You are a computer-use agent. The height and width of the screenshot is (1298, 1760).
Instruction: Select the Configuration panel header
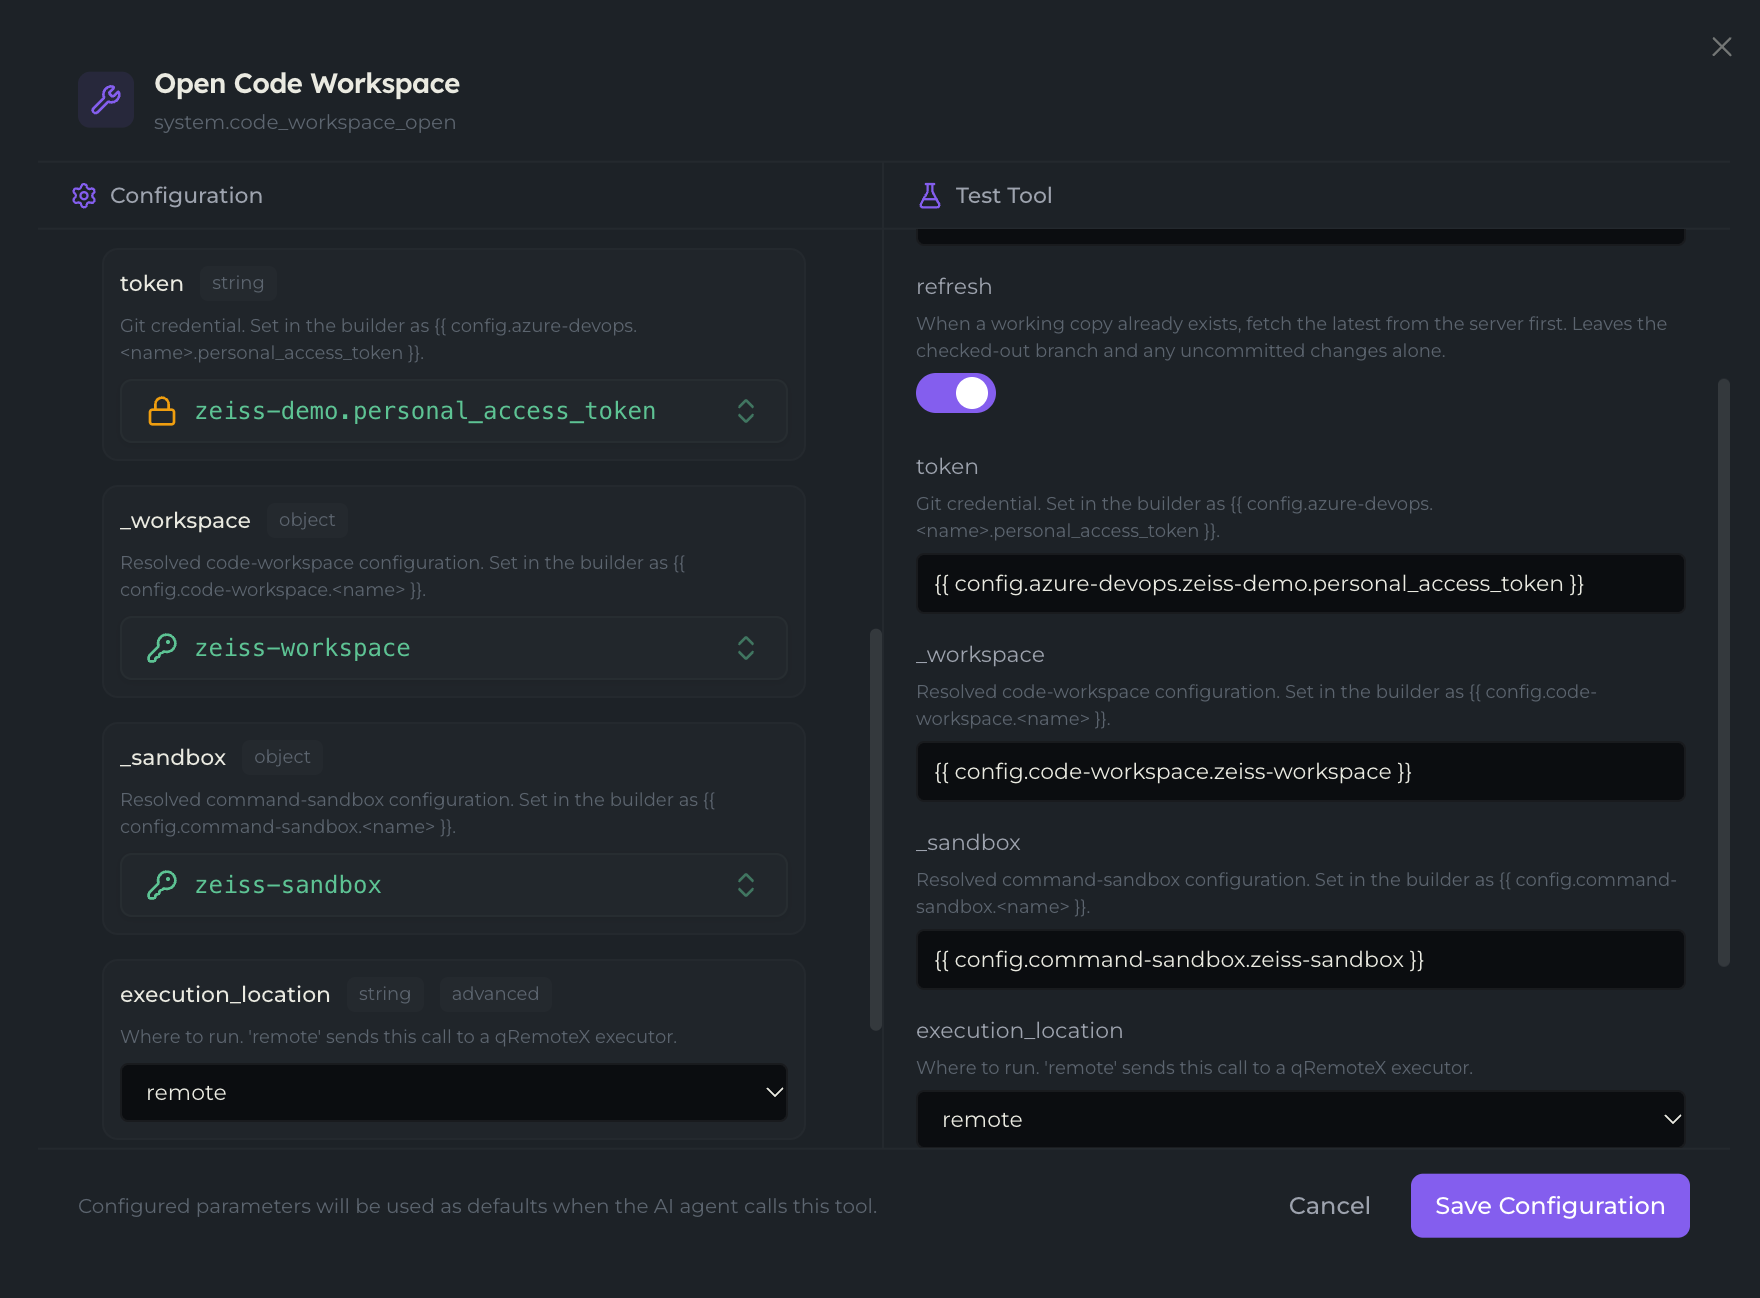click(x=186, y=195)
